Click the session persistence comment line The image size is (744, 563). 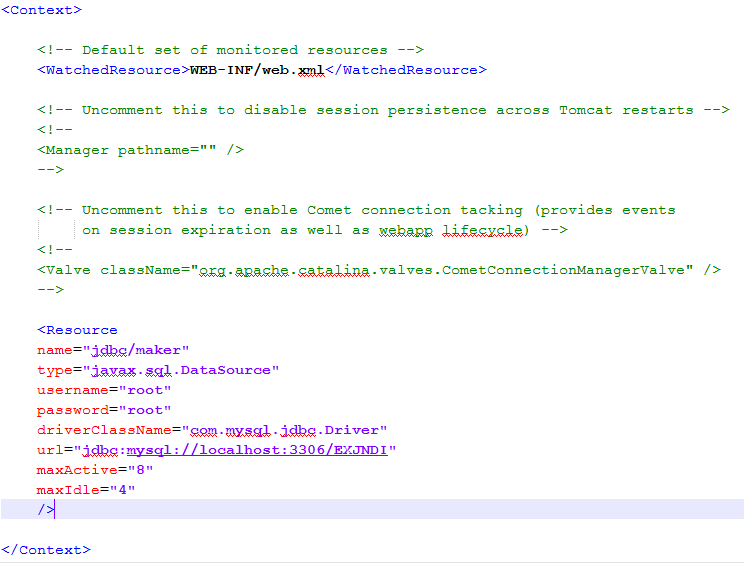(x=383, y=110)
